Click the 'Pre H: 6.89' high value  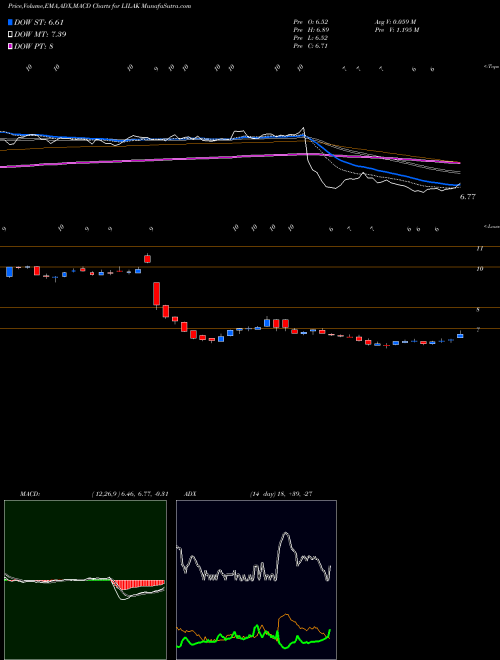[x=311, y=30]
